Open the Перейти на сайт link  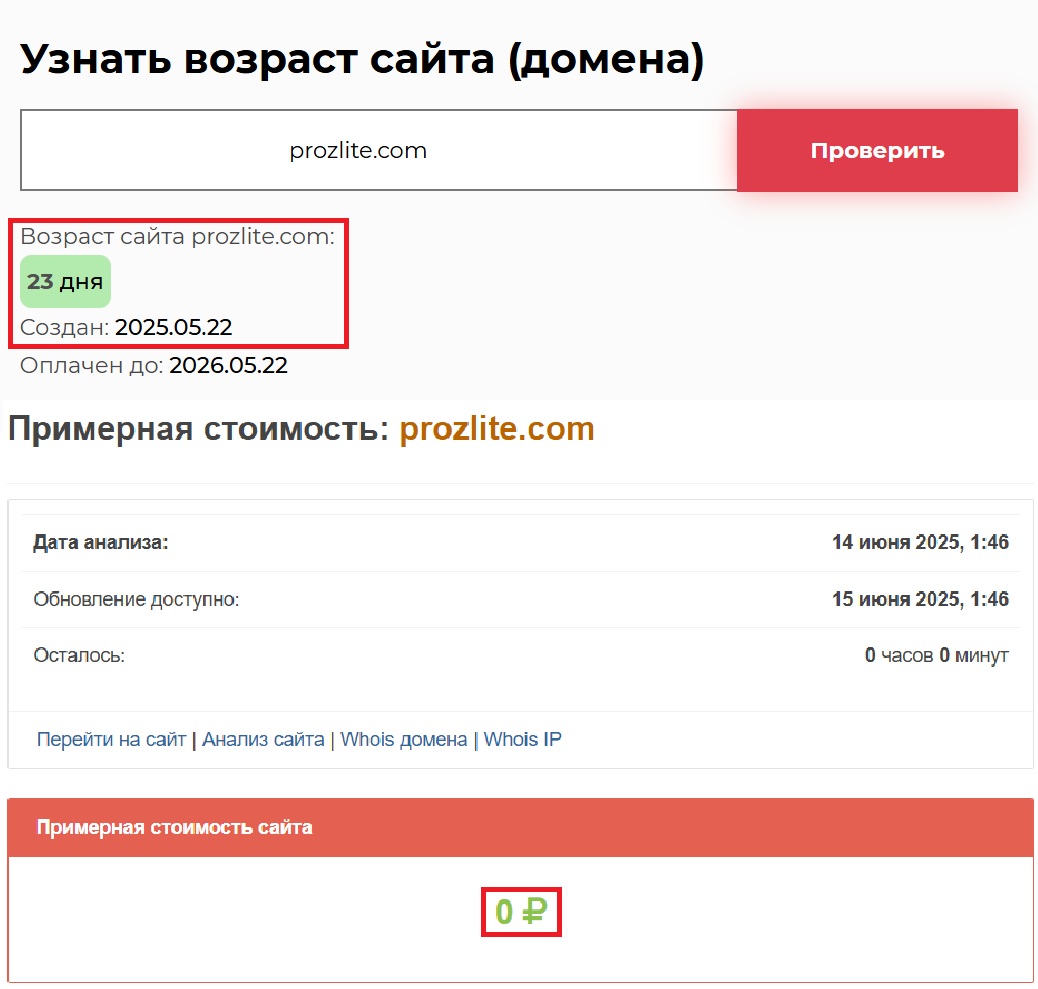(x=111, y=740)
